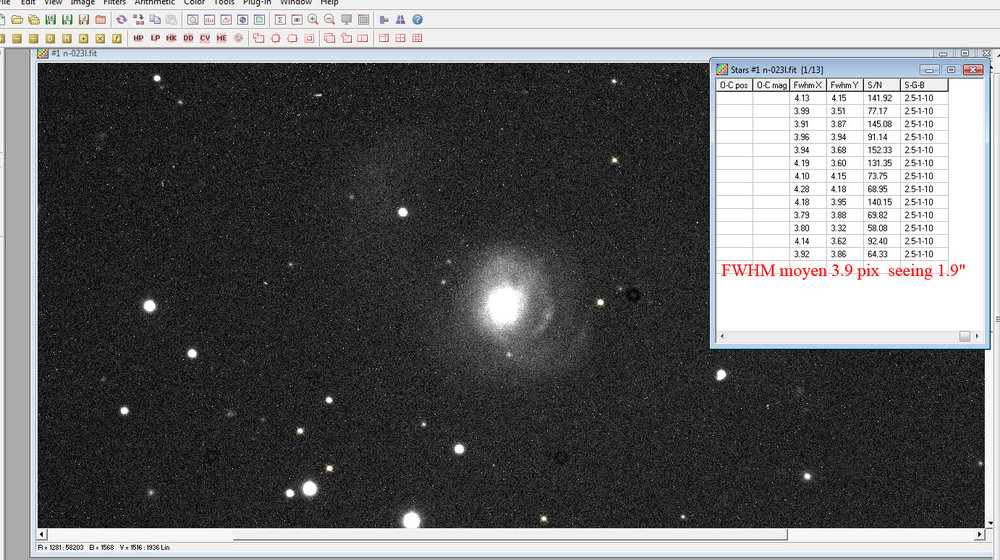Click the image window scrollbar right arrow

tap(980, 534)
